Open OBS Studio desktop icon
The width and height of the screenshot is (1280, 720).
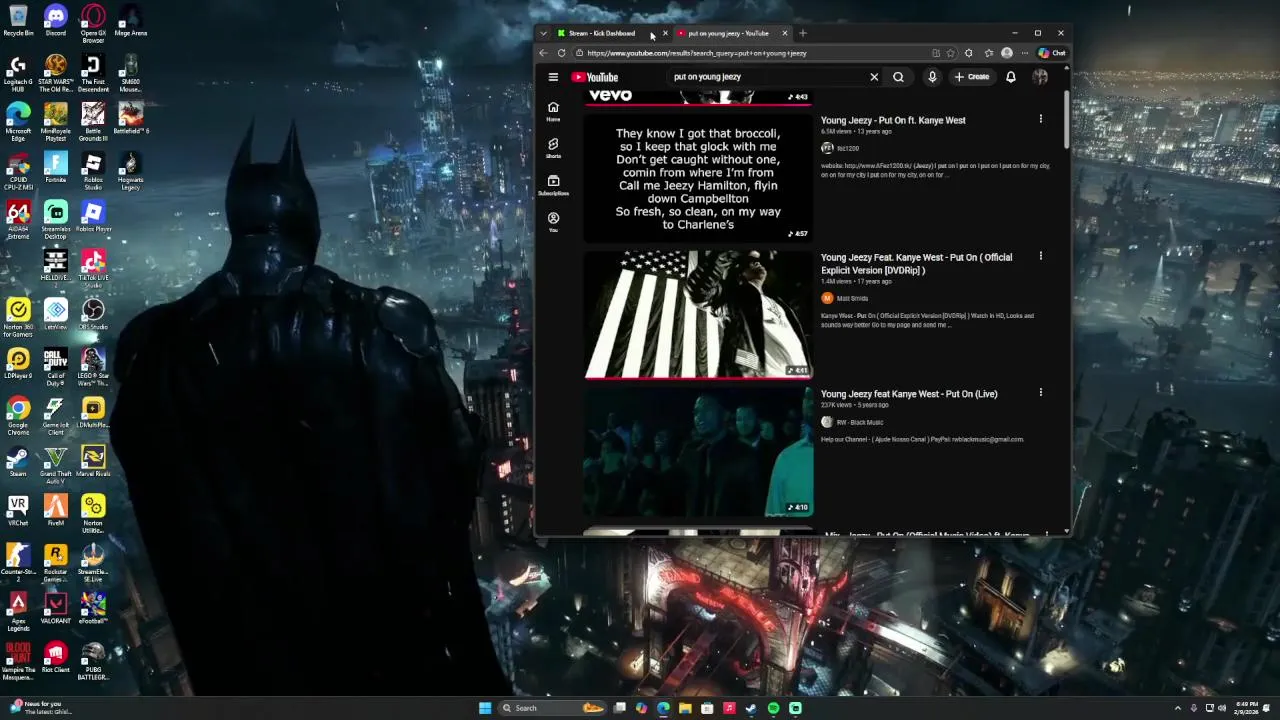[93, 314]
